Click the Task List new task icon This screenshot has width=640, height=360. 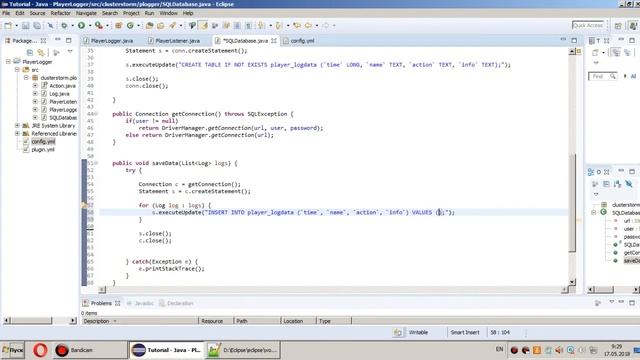tap(595, 52)
